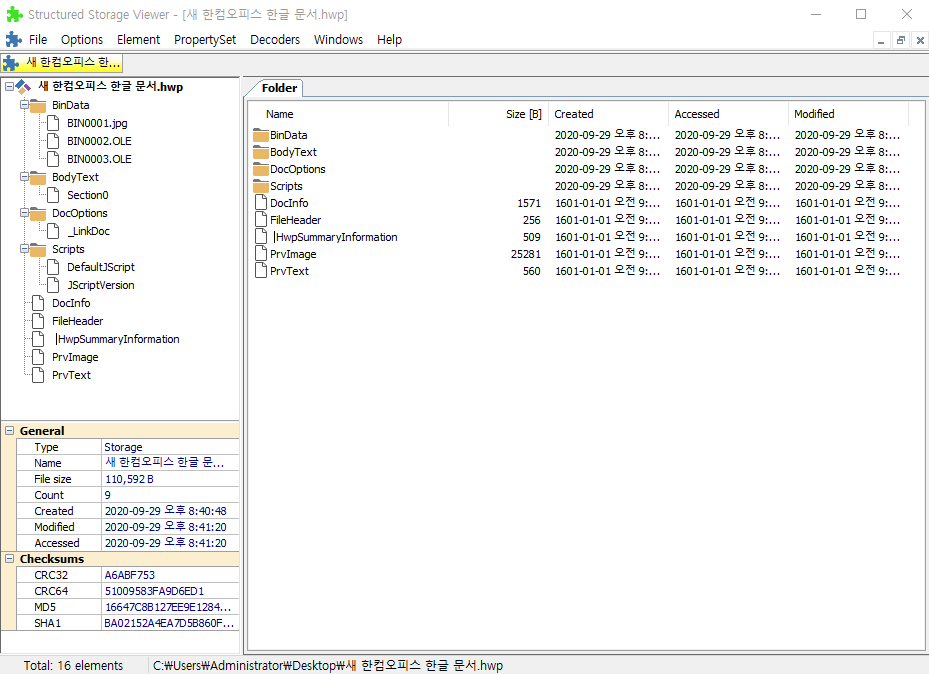Image resolution: width=929 pixels, height=674 pixels.
Task: Select HwpSummaryInformation row in folder list
Action: point(578,237)
